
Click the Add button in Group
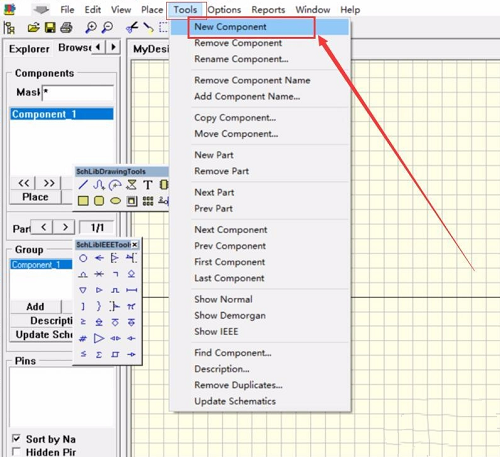36,306
